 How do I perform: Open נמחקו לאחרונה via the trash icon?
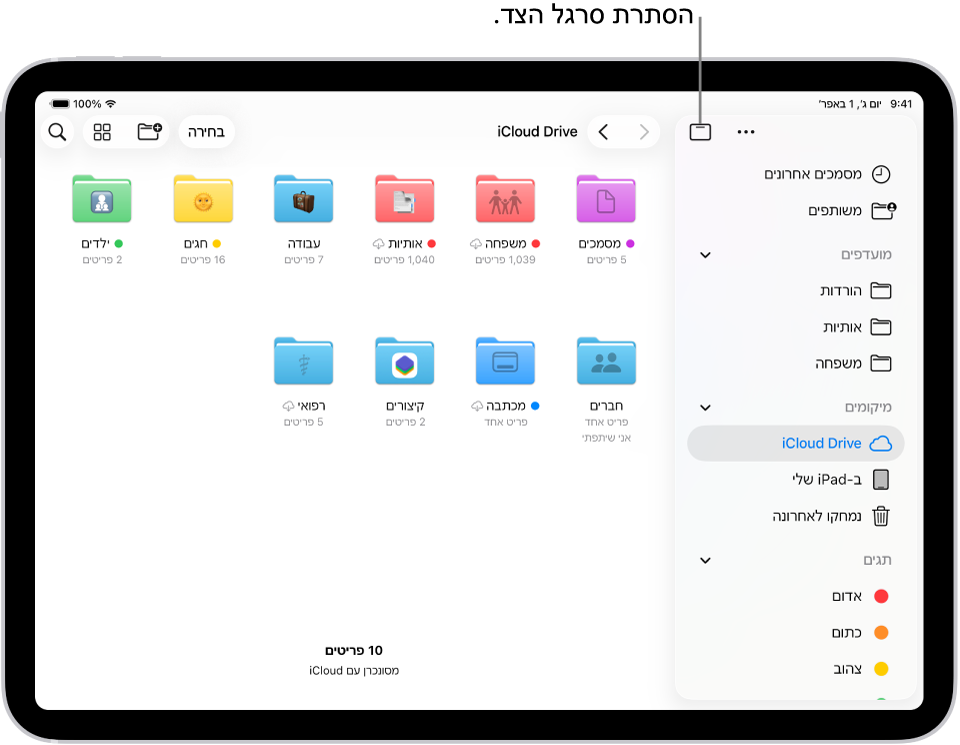pyautogui.click(x=880, y=515)
